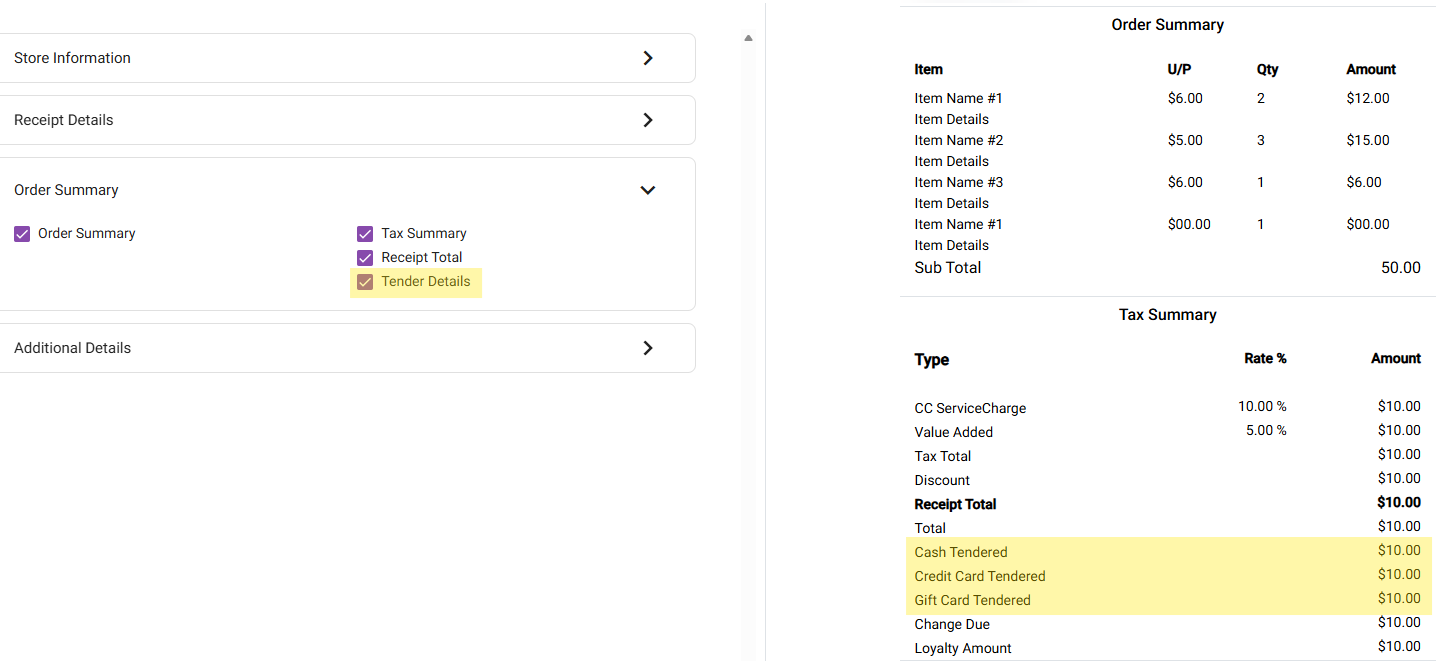This screenshot has height=661, width=1442.
Task: Collapse Order Summary with the down chevron
Action: (648, 190)
